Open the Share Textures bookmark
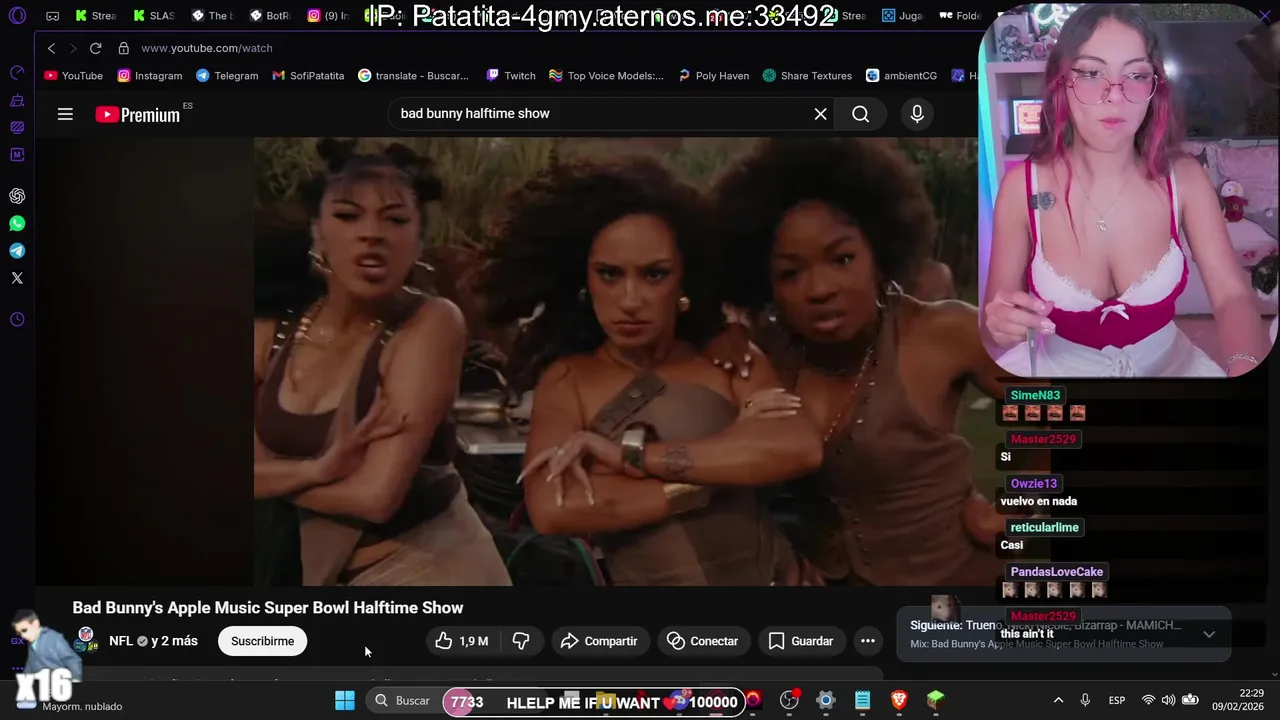 [807, 76]
